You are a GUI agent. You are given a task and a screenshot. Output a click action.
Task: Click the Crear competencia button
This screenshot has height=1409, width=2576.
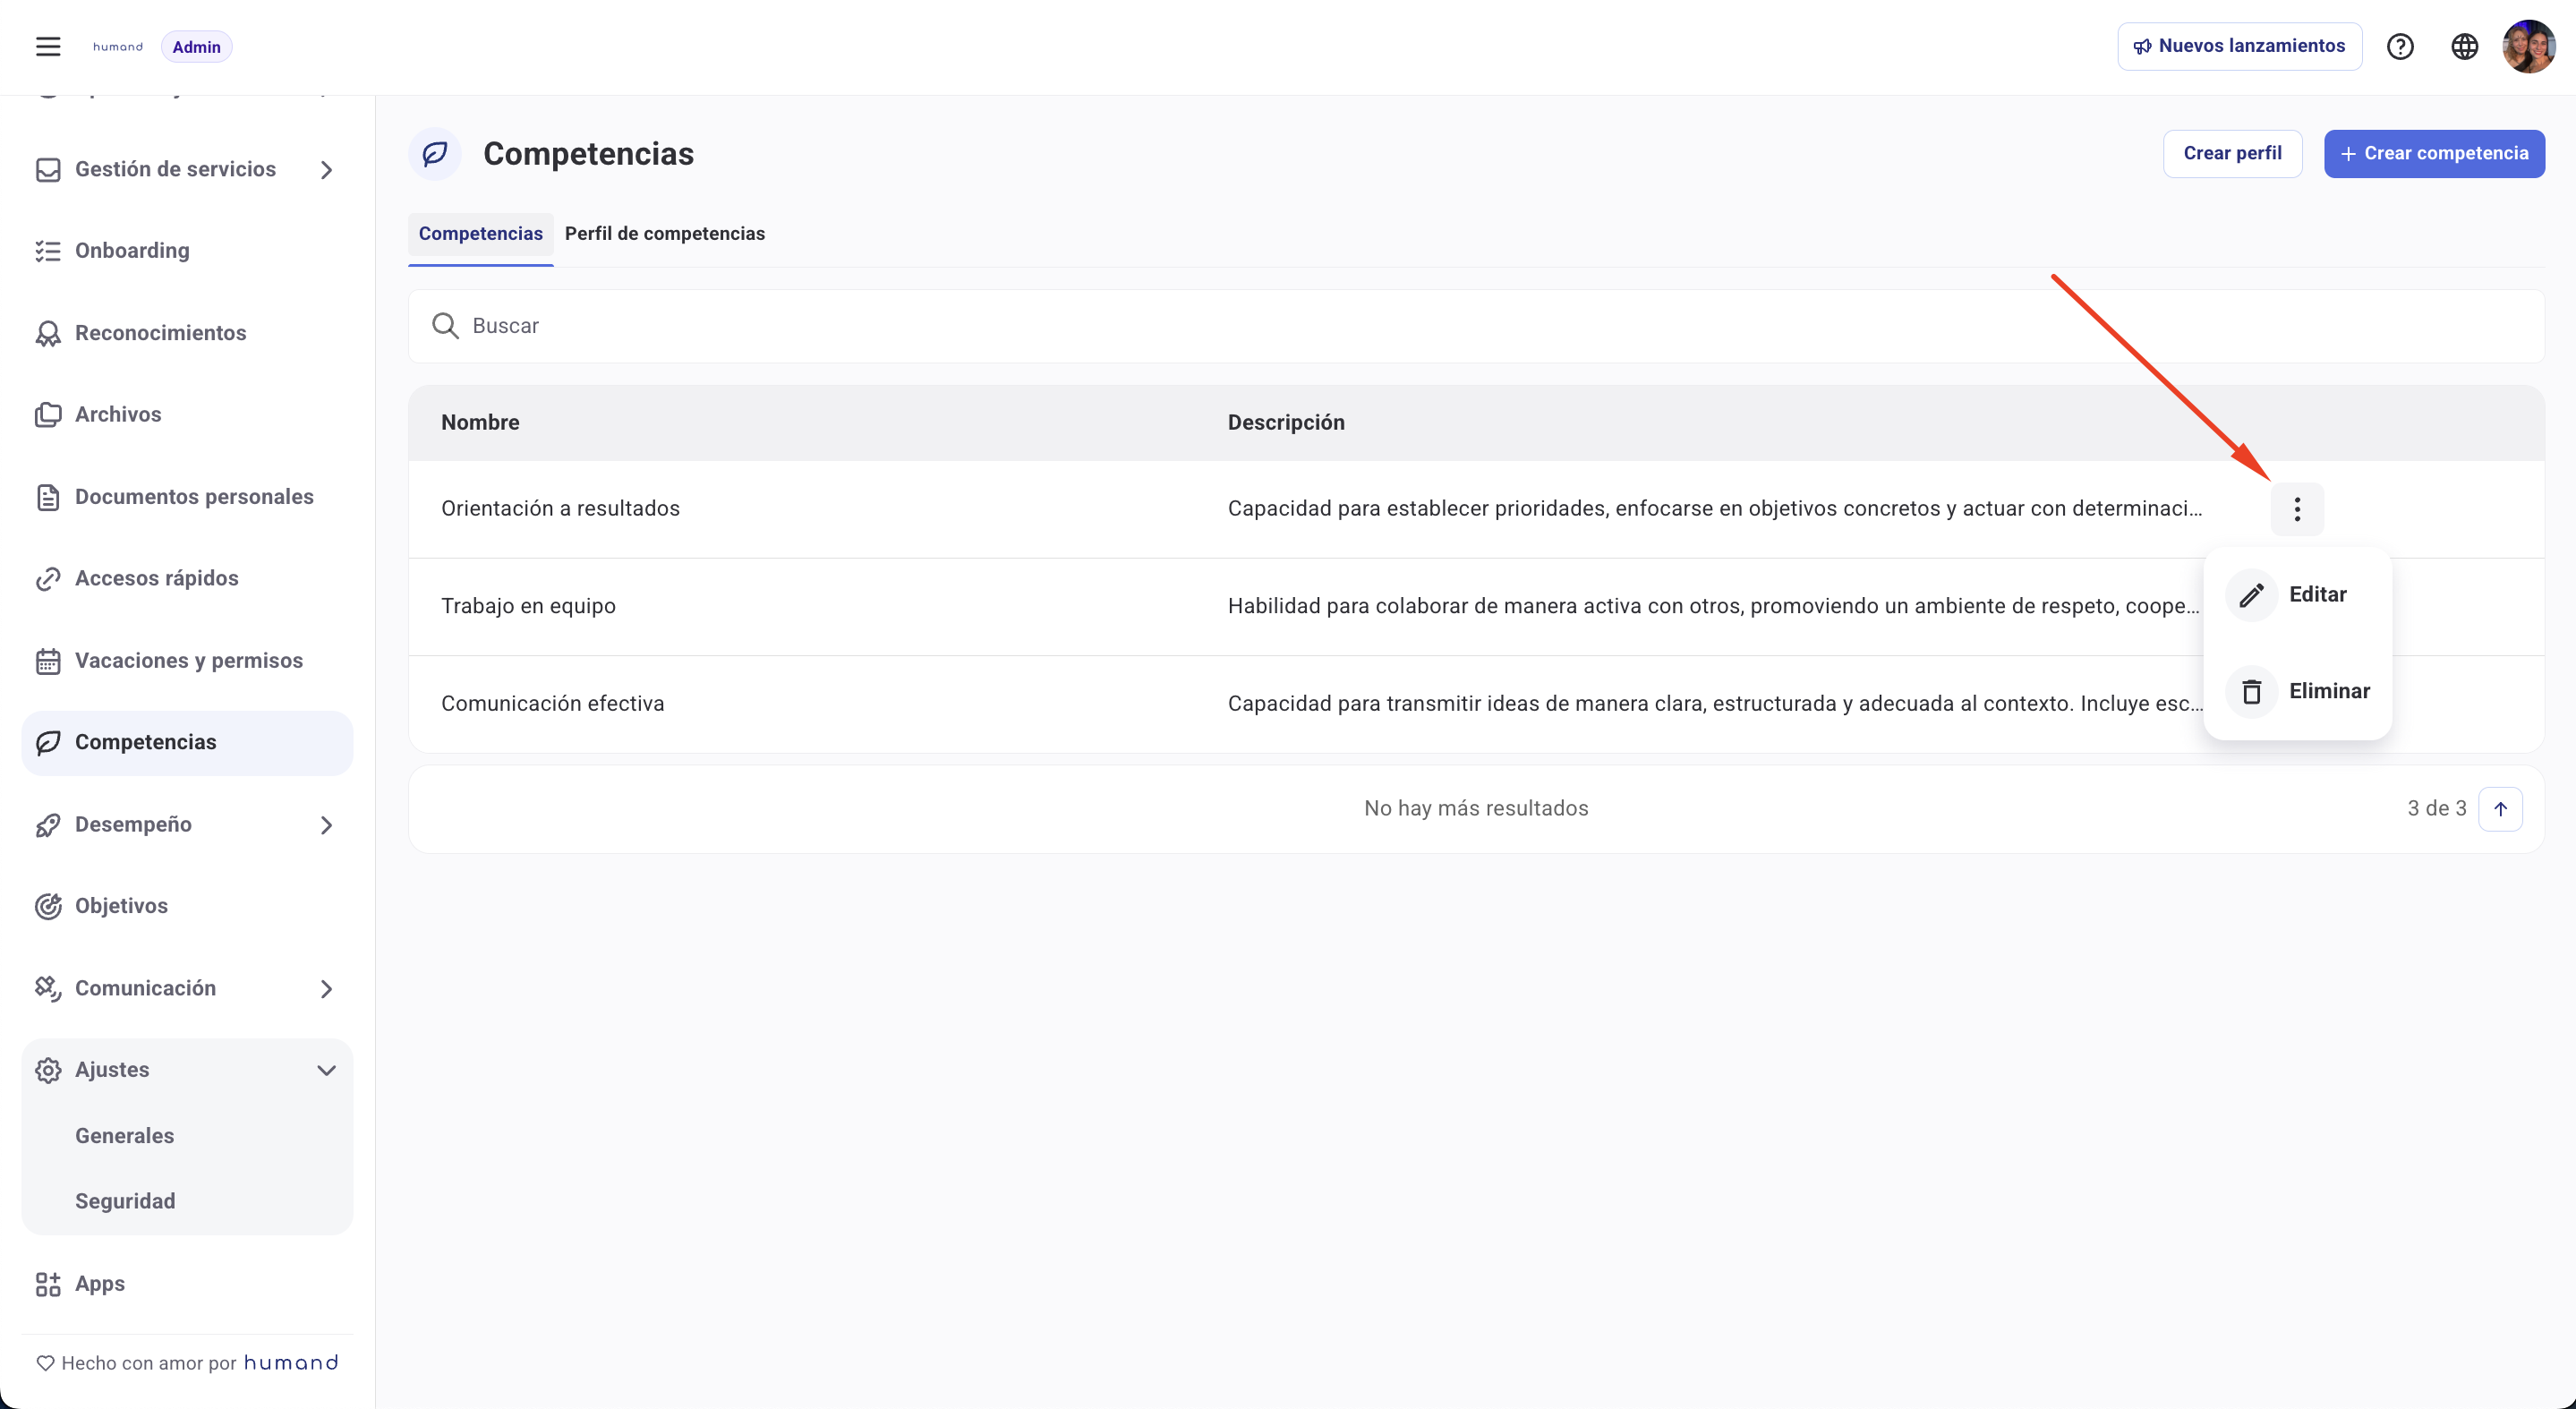pyautogui.click(x=2433, y=153)
